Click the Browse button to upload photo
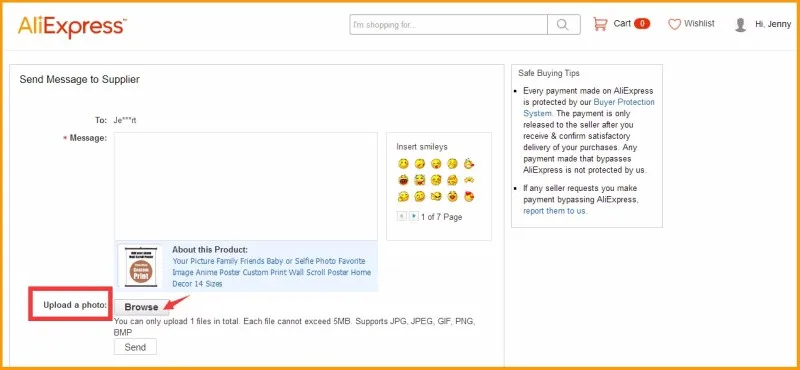The image size is (800, 370). coord(141,307)
